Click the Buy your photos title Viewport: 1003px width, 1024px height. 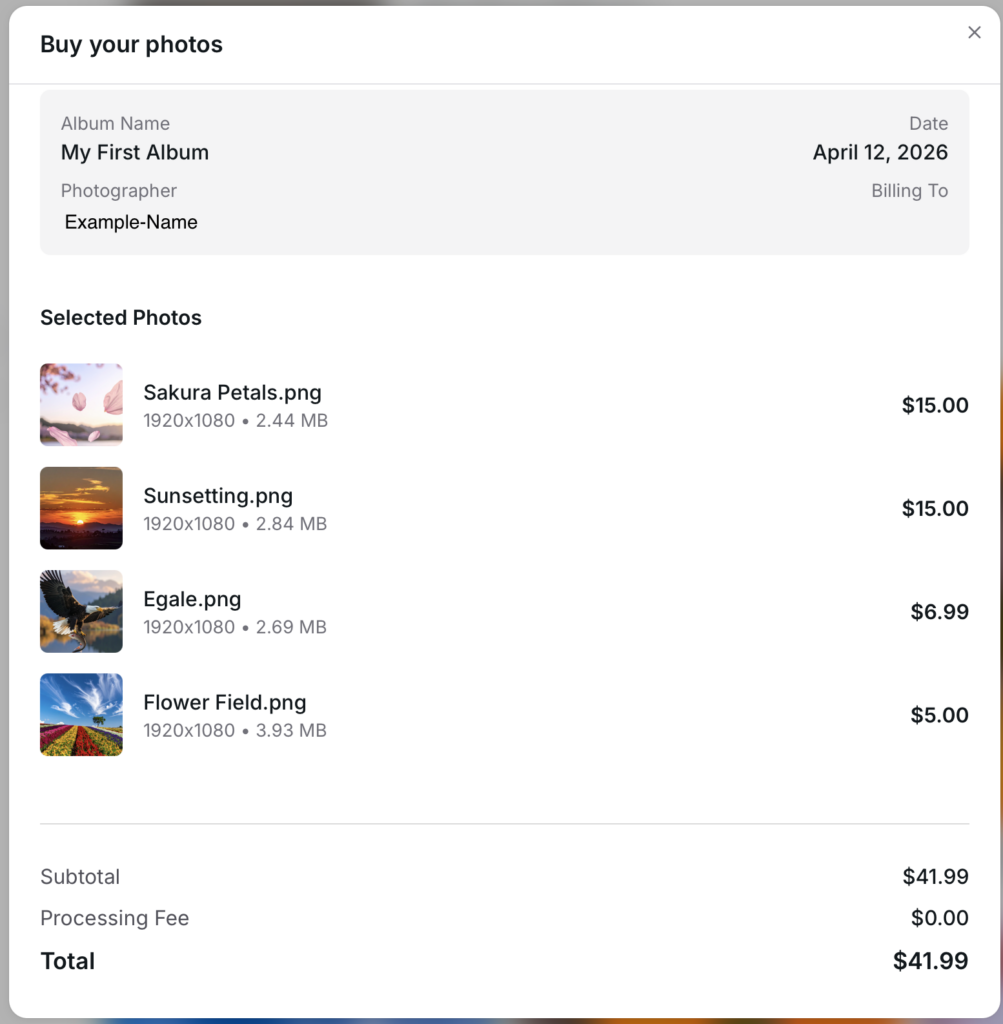pyautogui.click(x=131, y=45)
